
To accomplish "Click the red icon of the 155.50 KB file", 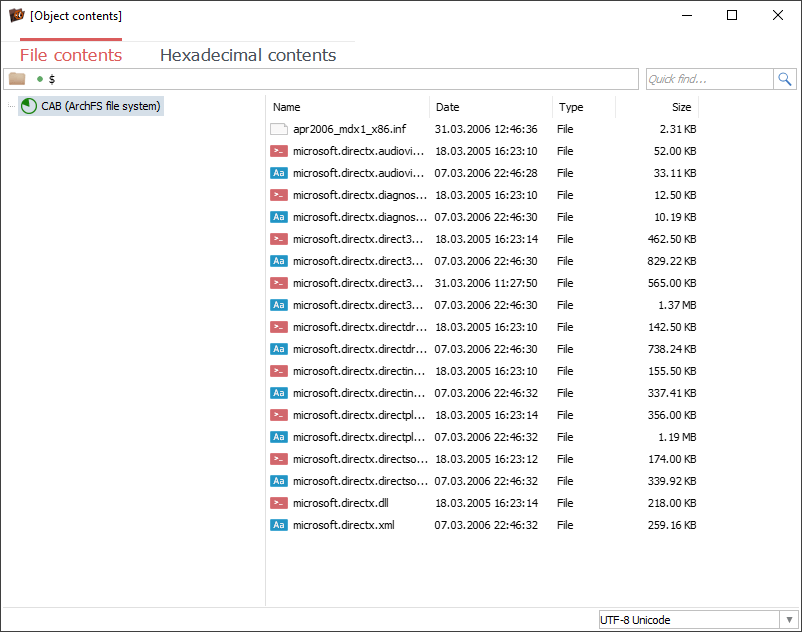I will coord(279,371).
